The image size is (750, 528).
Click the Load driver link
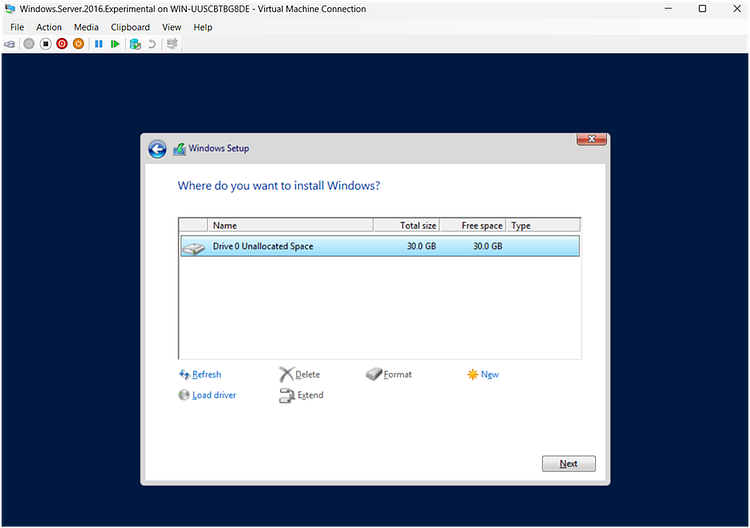tap(214, 395)
